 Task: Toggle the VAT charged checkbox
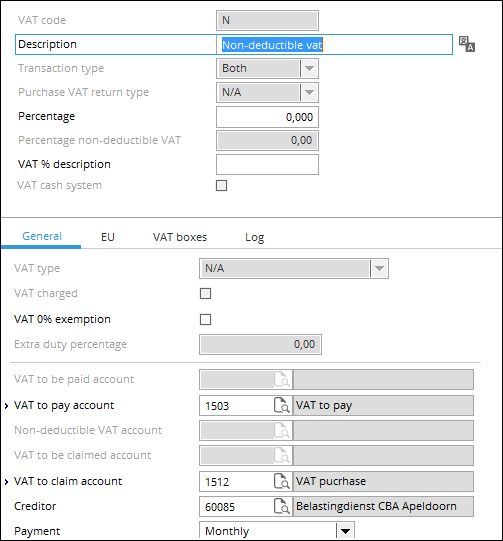point(205,294)
